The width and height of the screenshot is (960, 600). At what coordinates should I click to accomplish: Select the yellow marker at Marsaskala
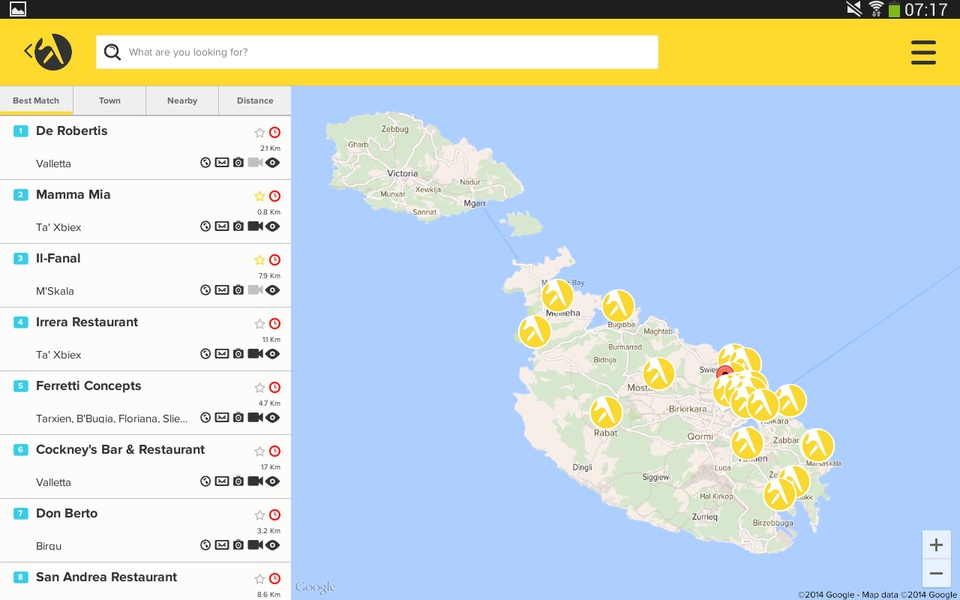coord(817,445)
